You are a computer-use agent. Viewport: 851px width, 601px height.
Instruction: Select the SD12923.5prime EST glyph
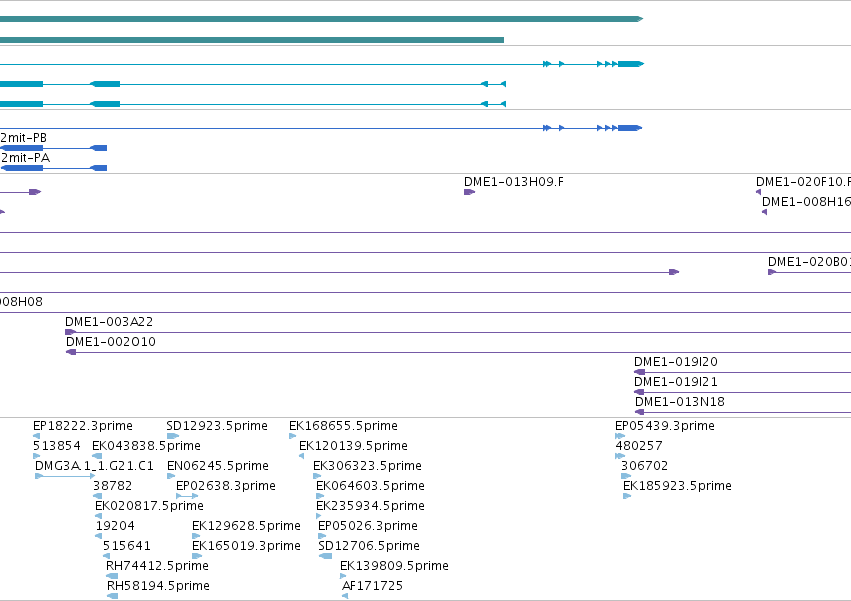[x=173, y=436]
